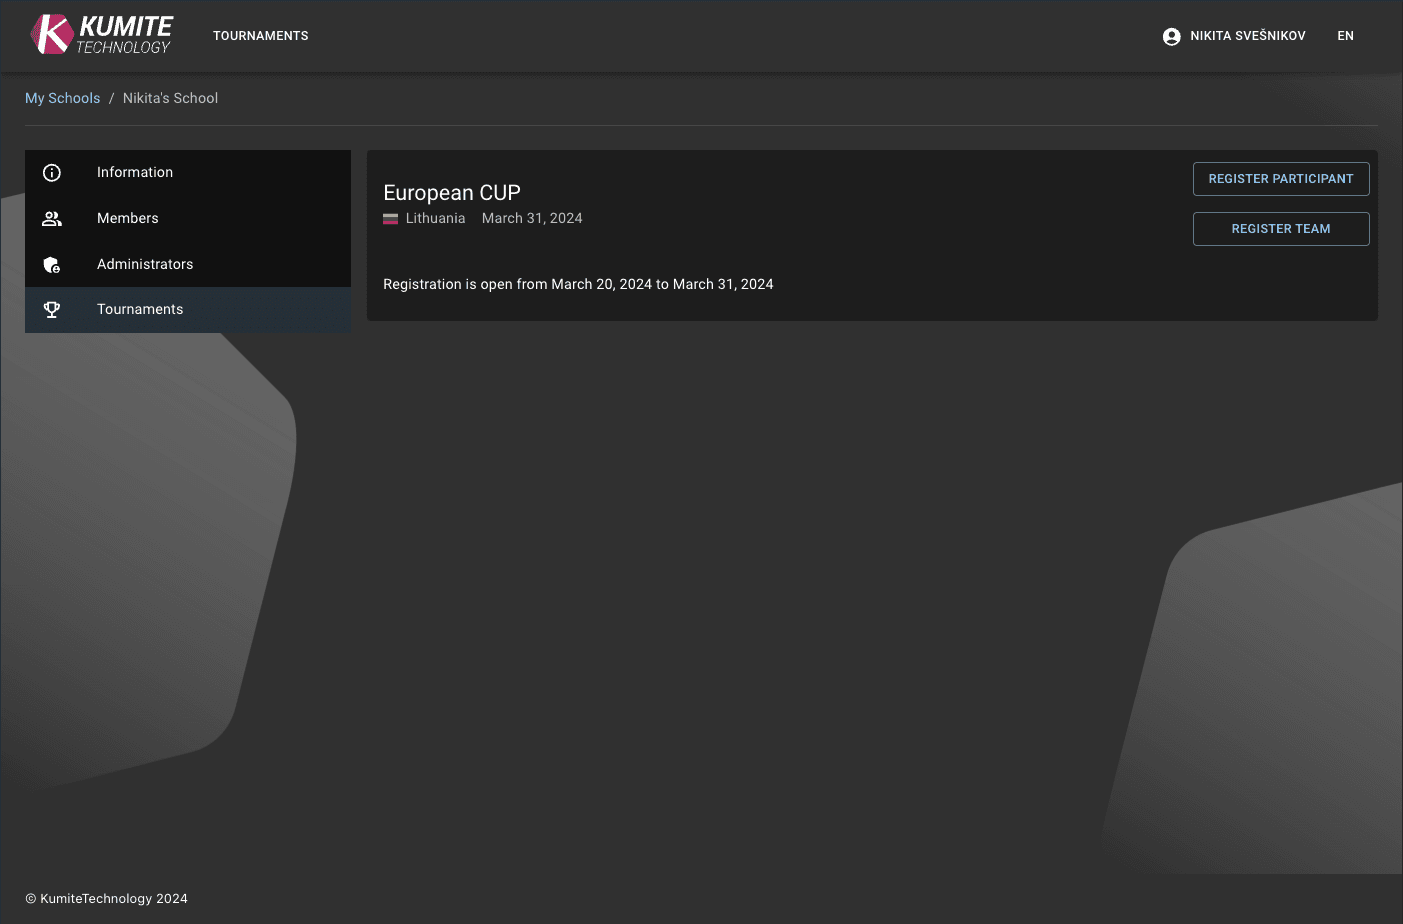This screenshot has height=924, width=1403.
Task: Go to the Administrators section label
Action: (x=145, y=265)
